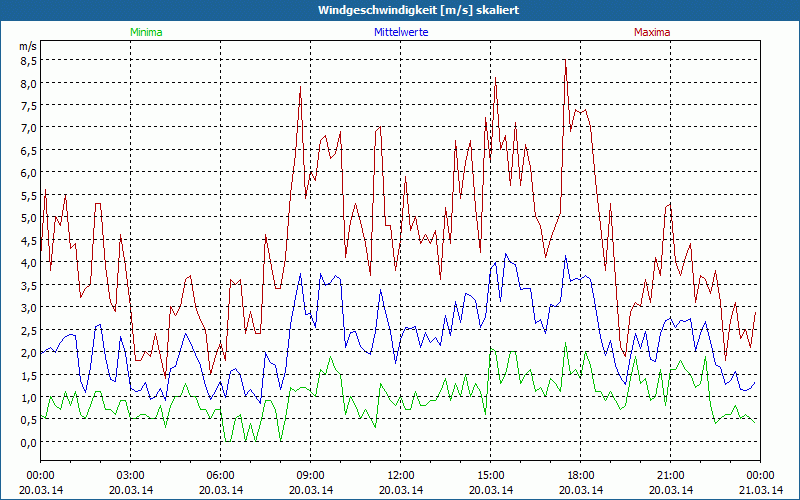Click the y-axis value '7,5'

point(29,105)
